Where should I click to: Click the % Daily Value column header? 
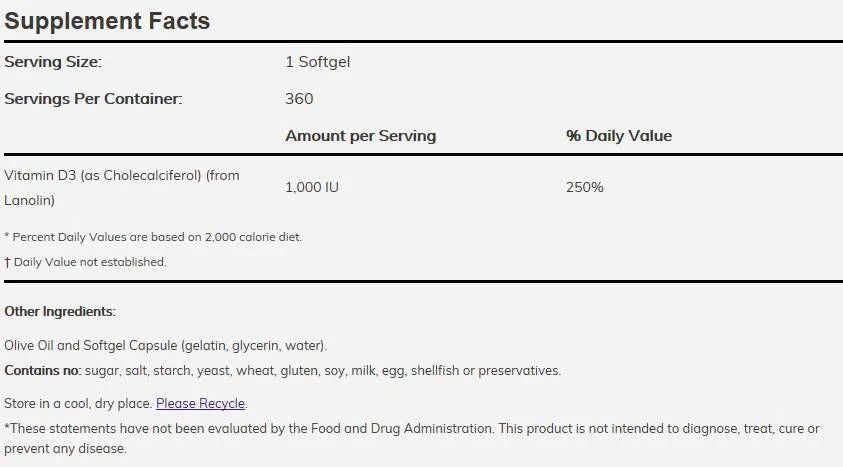(x=618, y=136)
